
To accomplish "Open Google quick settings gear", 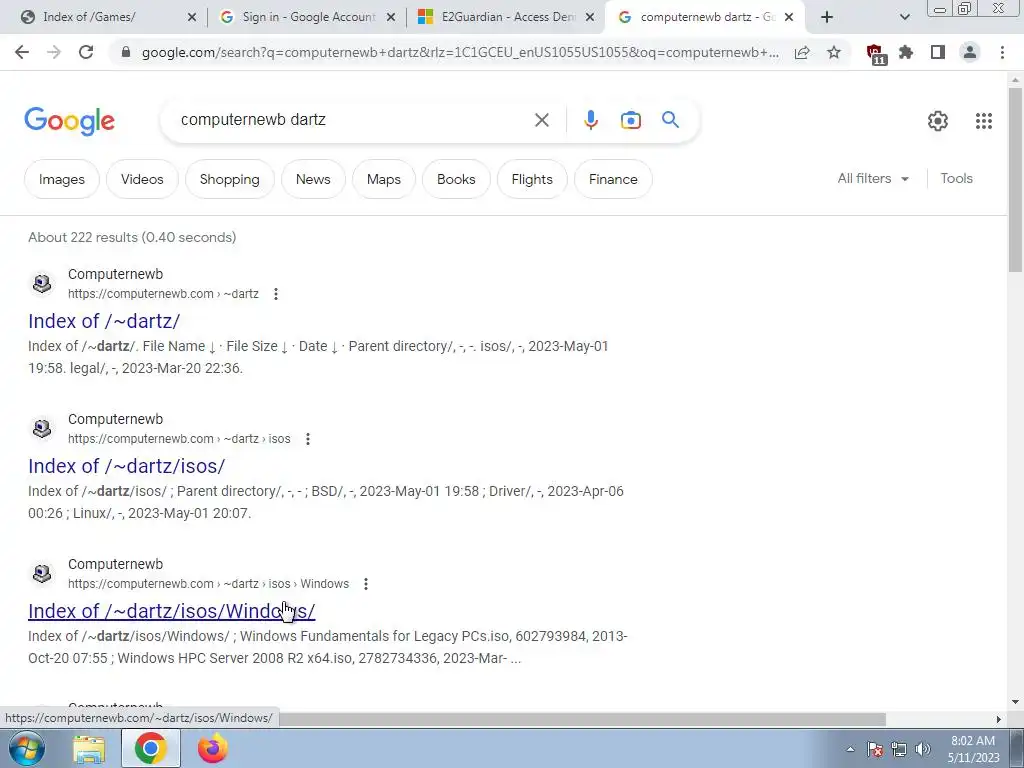I will coord(938,121).
